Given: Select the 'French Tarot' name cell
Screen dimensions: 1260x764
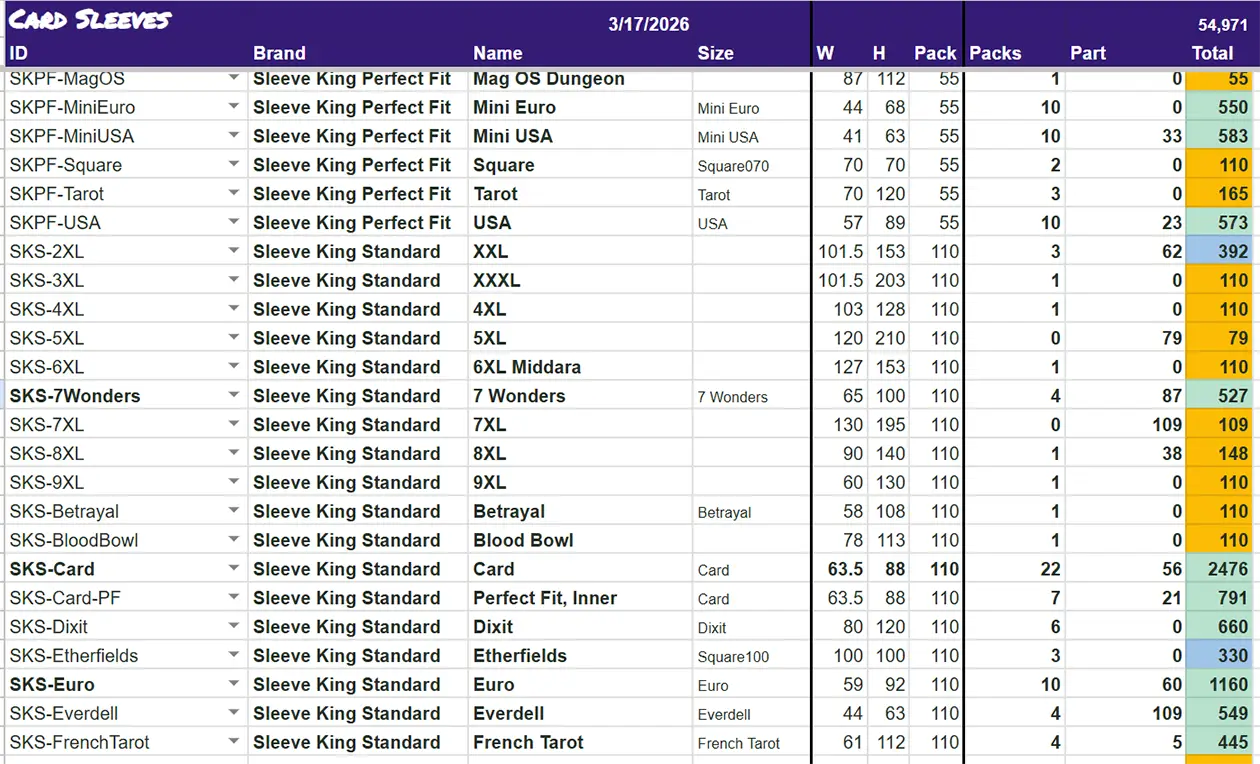Looking at the screenshot, I should (x=580, y=742).
